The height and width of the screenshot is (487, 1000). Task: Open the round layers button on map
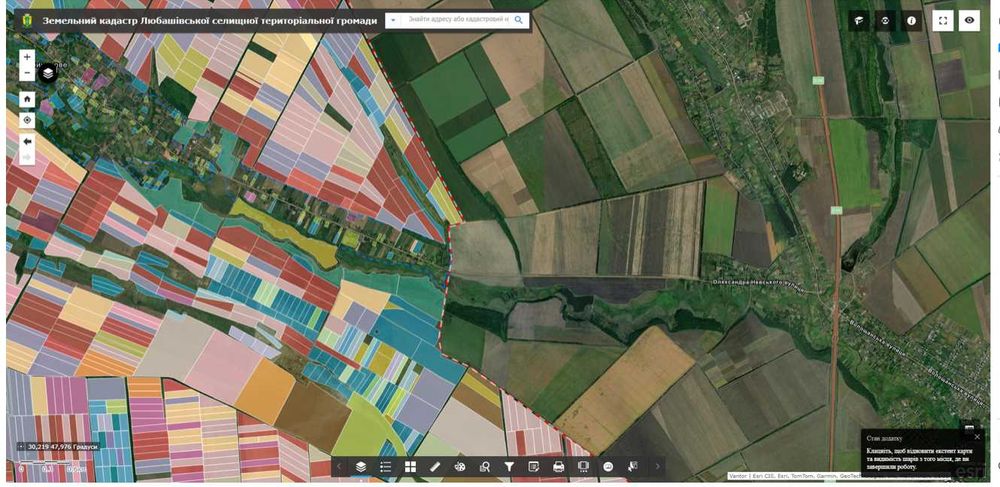48,74
